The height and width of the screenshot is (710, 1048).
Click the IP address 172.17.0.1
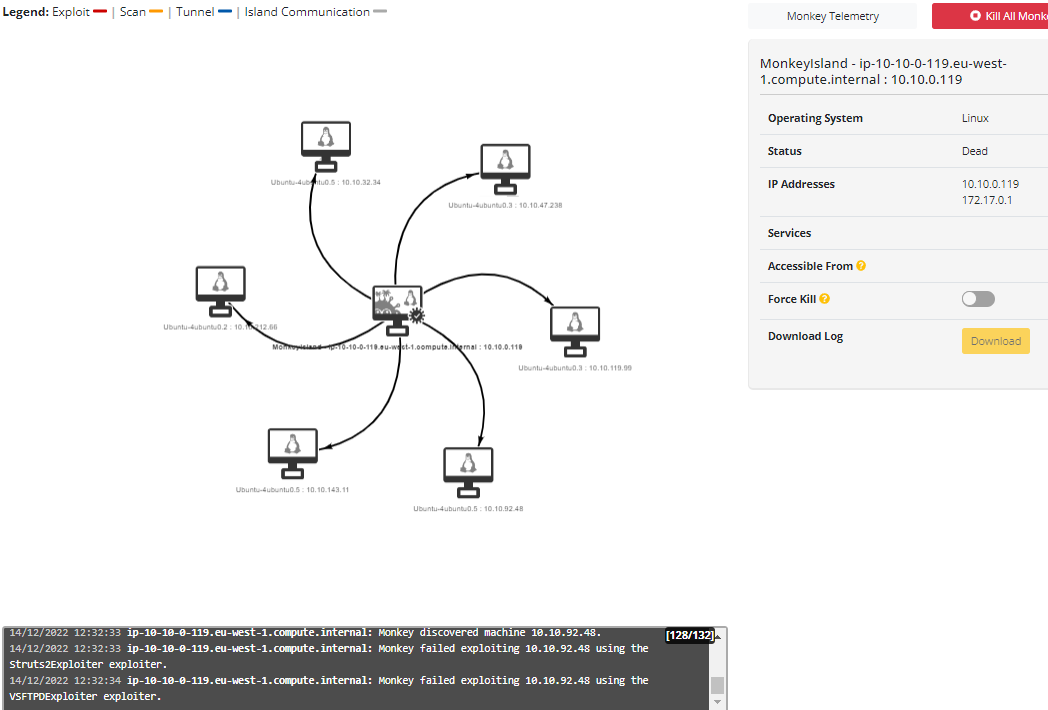[x=987, y=200]
